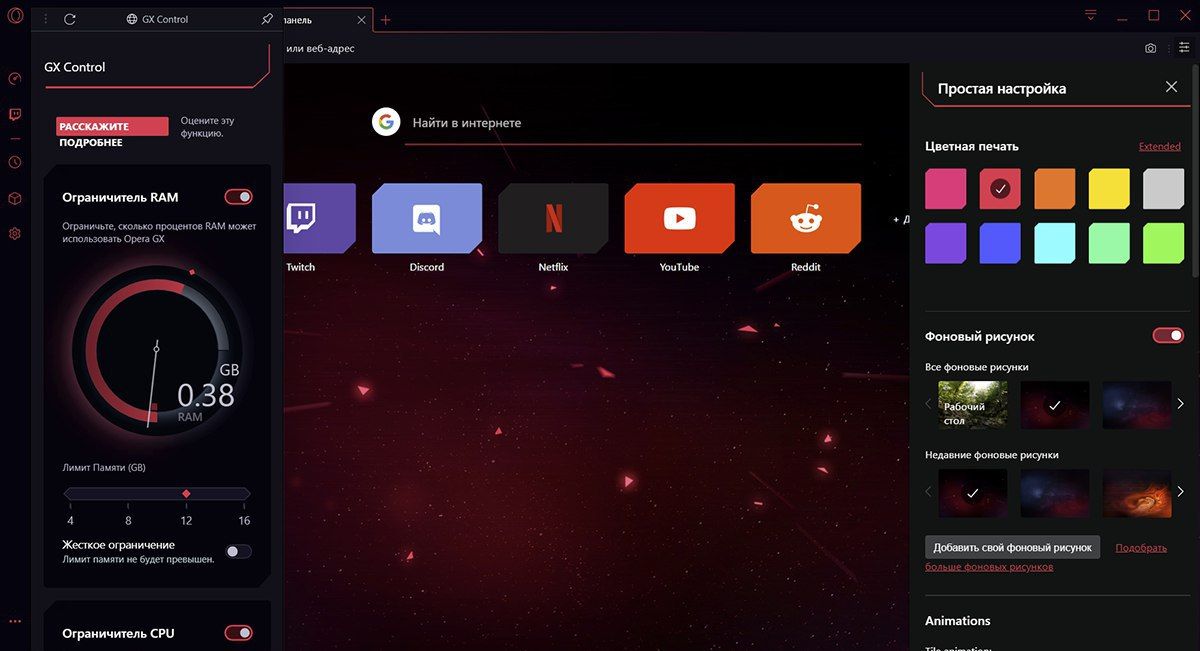Pin the GX Control panel
Viewport: 1200px width, 651px height.
[266, 19]
